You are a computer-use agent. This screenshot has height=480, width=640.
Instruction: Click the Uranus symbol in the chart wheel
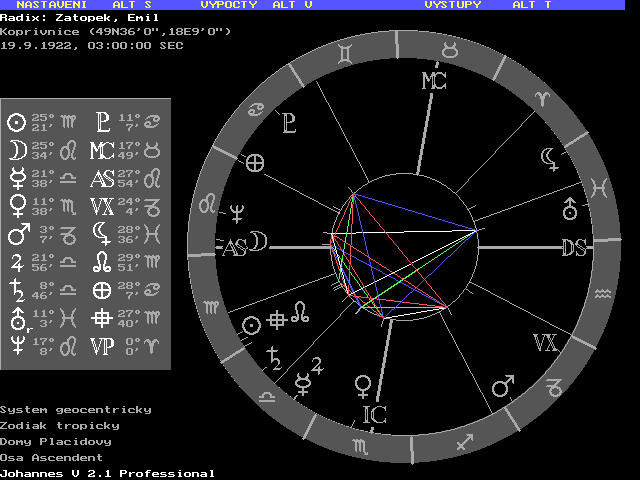pyautogui.click(x=570, y=208)
